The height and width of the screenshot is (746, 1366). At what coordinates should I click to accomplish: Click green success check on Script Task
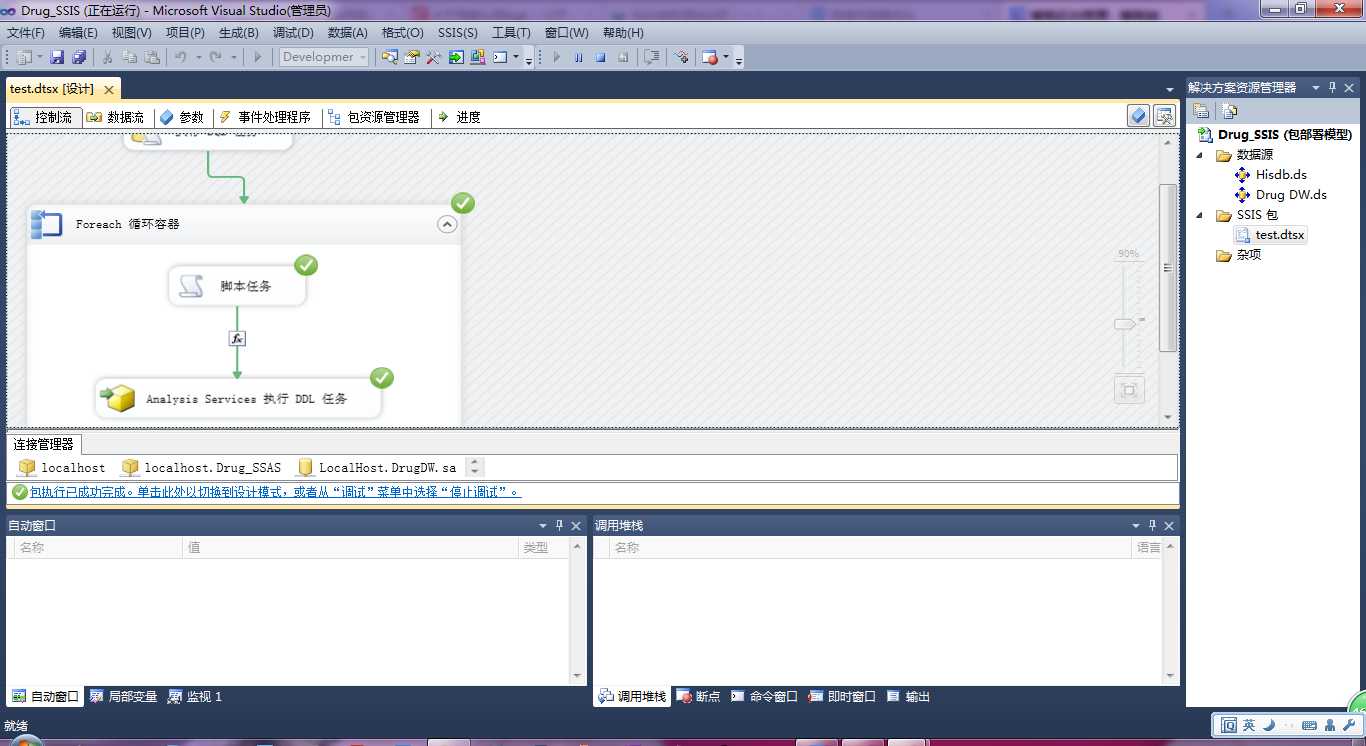coord(306,265)
